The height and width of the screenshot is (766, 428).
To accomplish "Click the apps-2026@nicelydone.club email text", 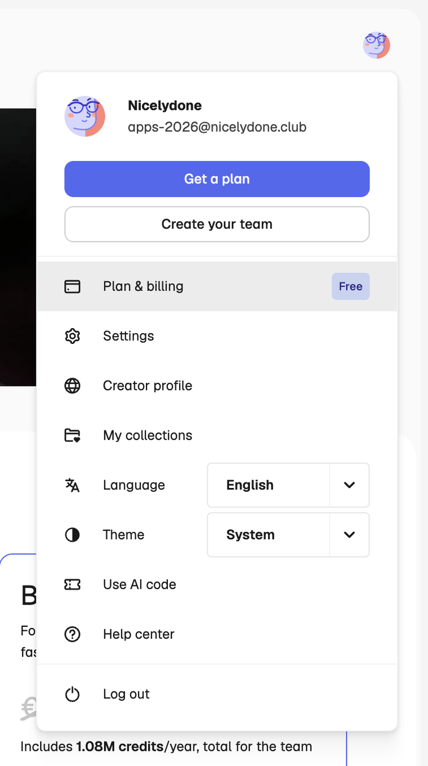I will [x=217, y=128].
